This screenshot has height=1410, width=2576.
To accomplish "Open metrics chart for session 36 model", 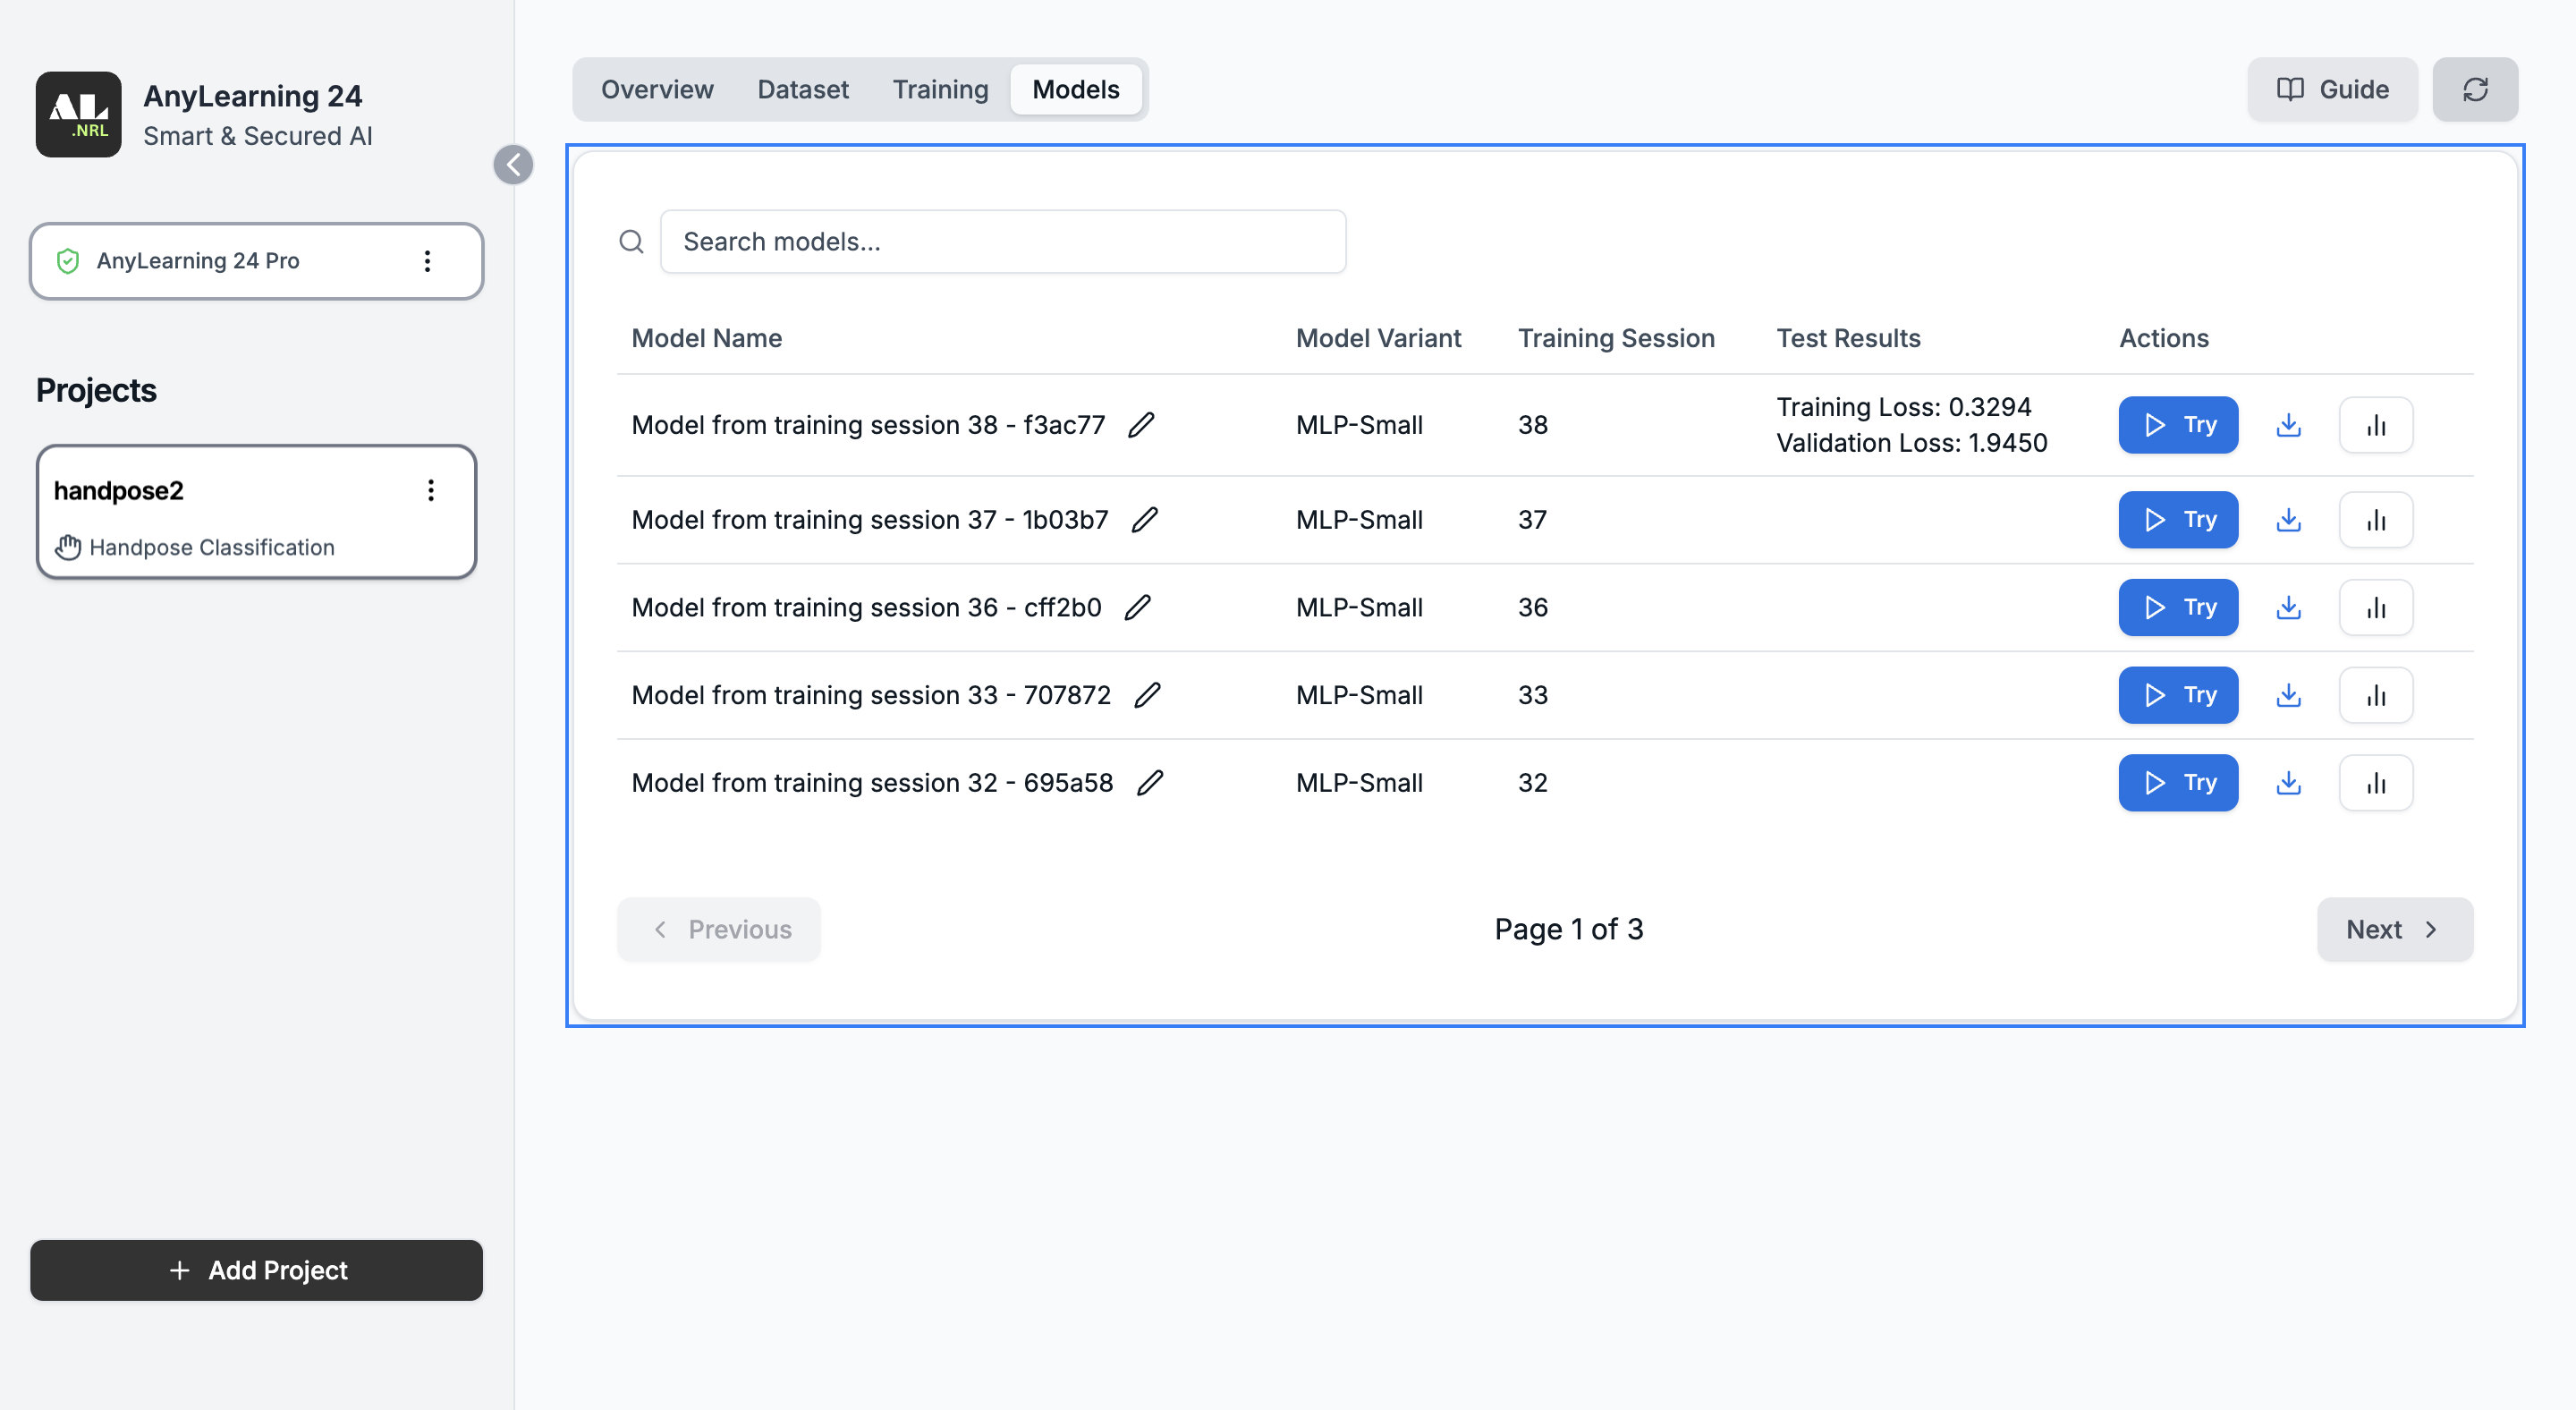I will (2375, 608).
